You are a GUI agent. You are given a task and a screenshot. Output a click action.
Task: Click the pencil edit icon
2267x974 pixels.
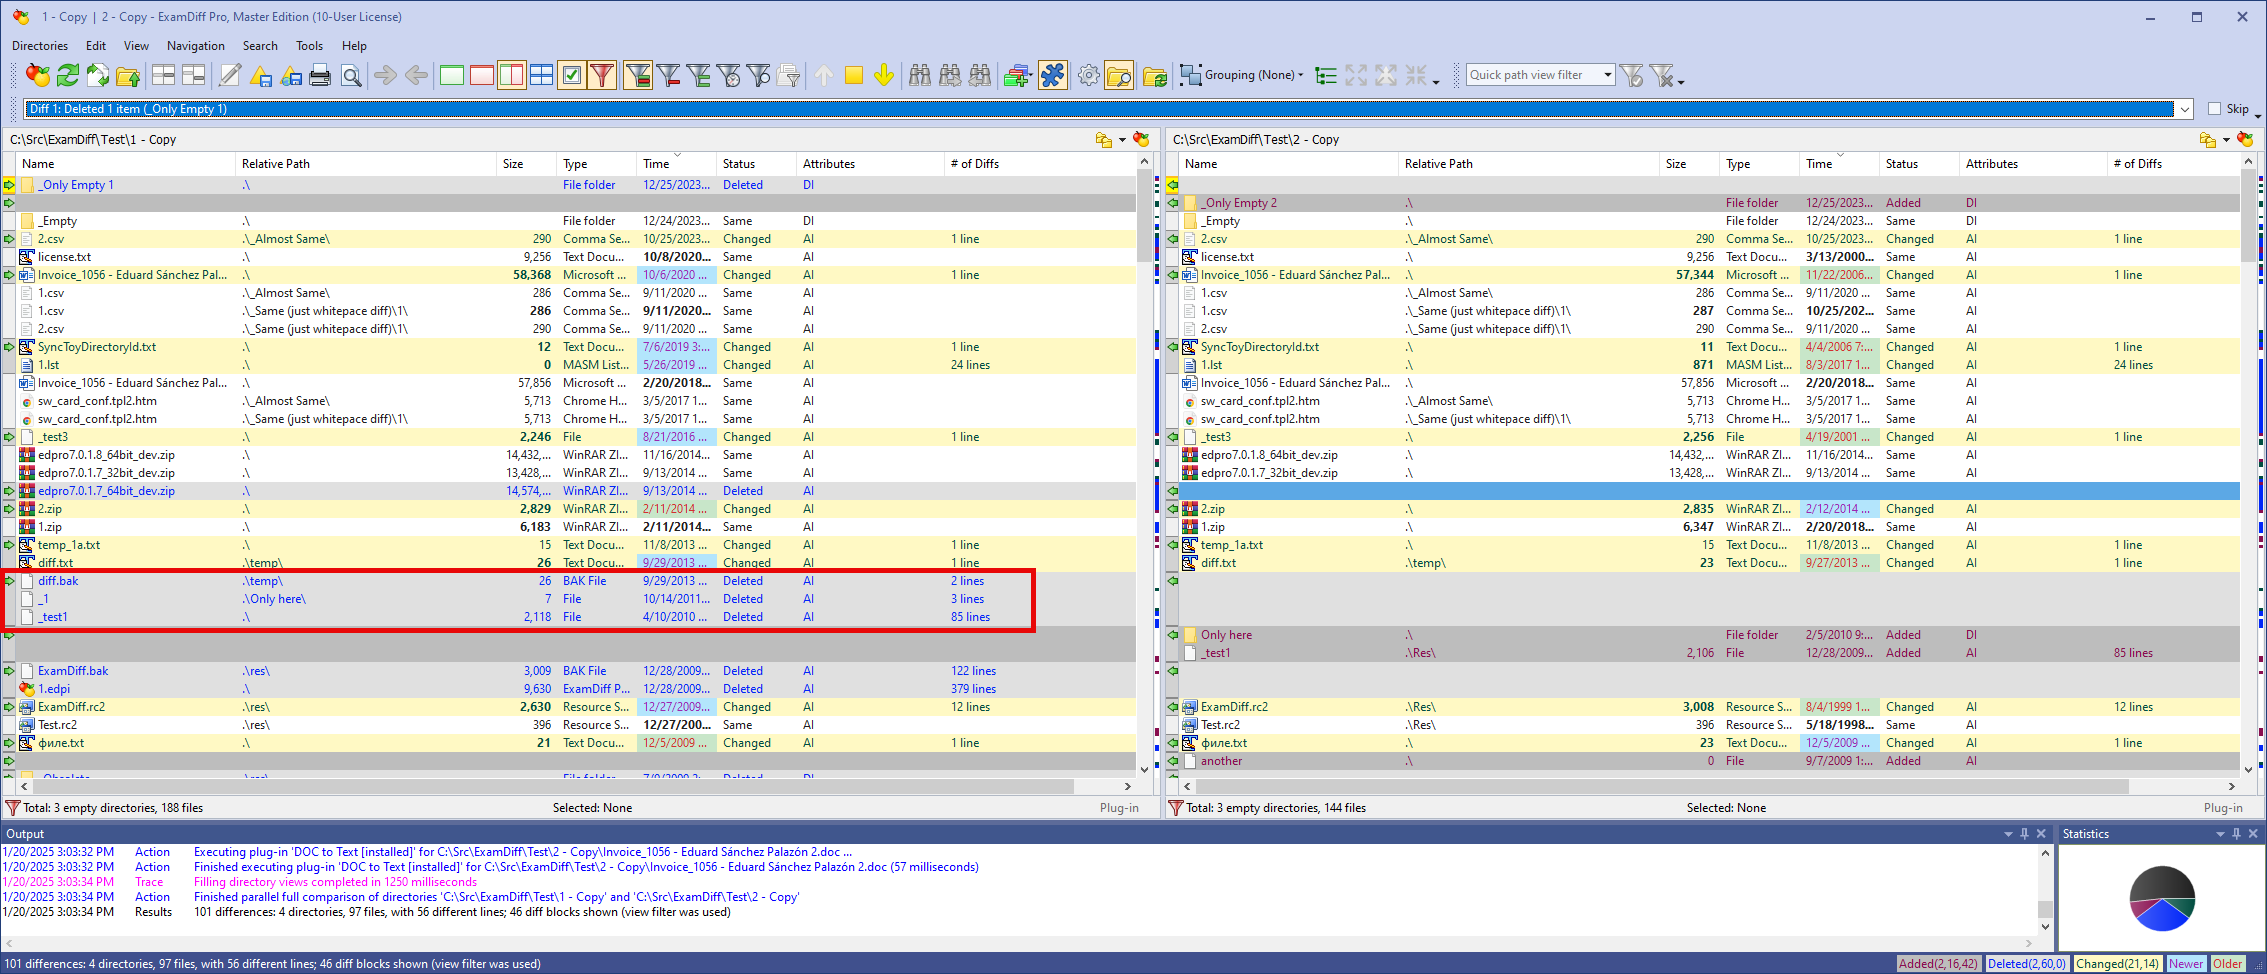[230, 75]
